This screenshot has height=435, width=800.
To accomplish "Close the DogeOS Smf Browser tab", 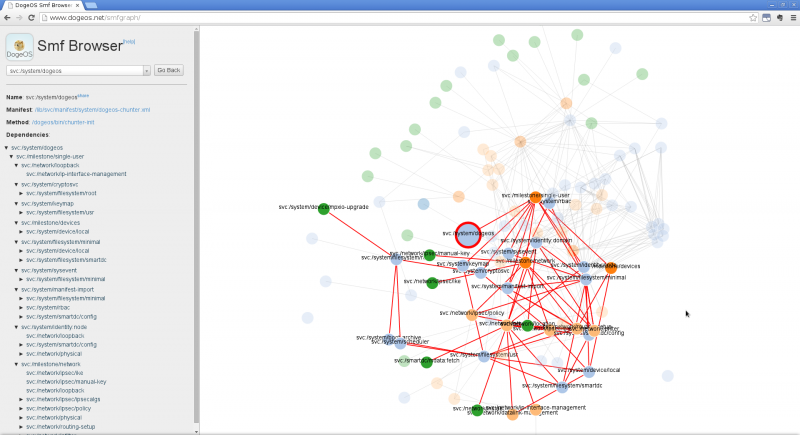I will coord(78,5).
